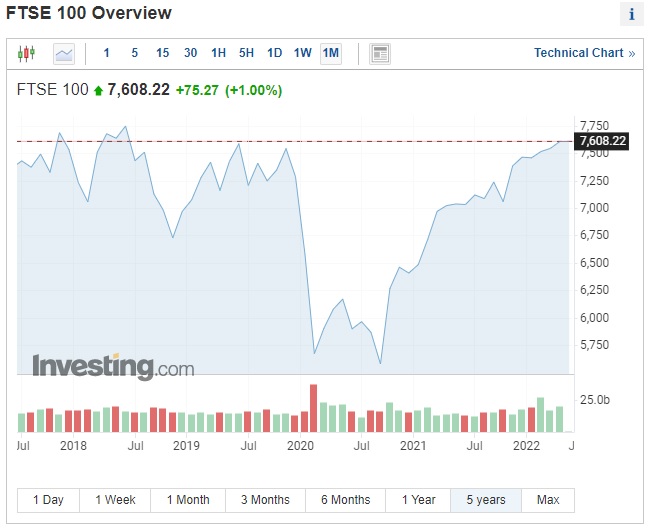Show the 1 Day range tab
The image size is (650, 529).
(x=48, y=500)
